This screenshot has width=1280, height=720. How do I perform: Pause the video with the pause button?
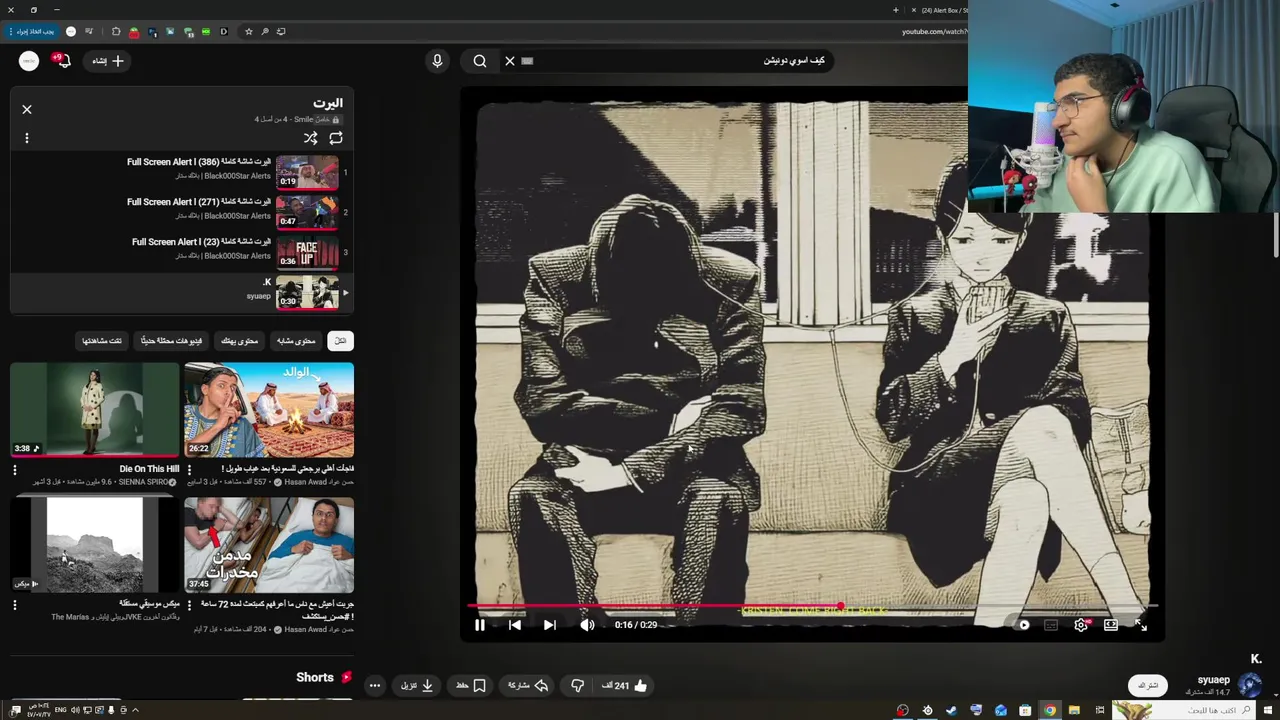coord(479,625)
